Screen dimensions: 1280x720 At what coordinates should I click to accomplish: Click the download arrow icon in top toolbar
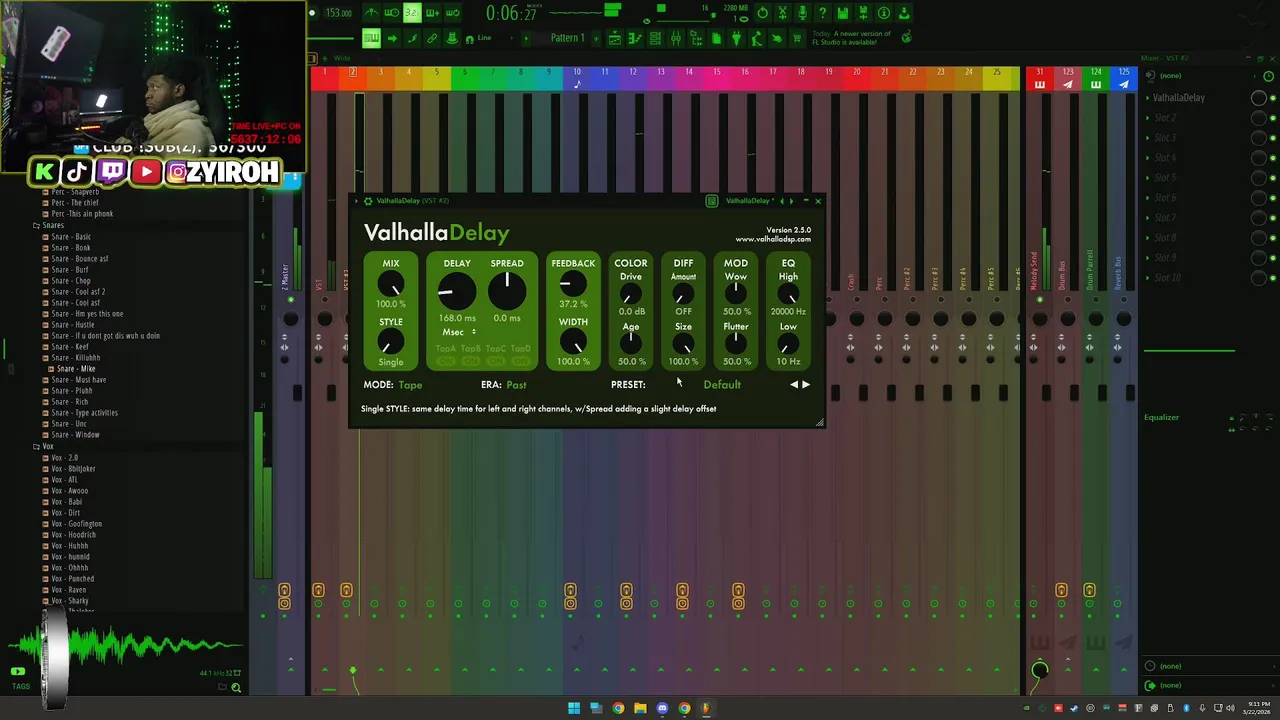(x=904, y=13)
